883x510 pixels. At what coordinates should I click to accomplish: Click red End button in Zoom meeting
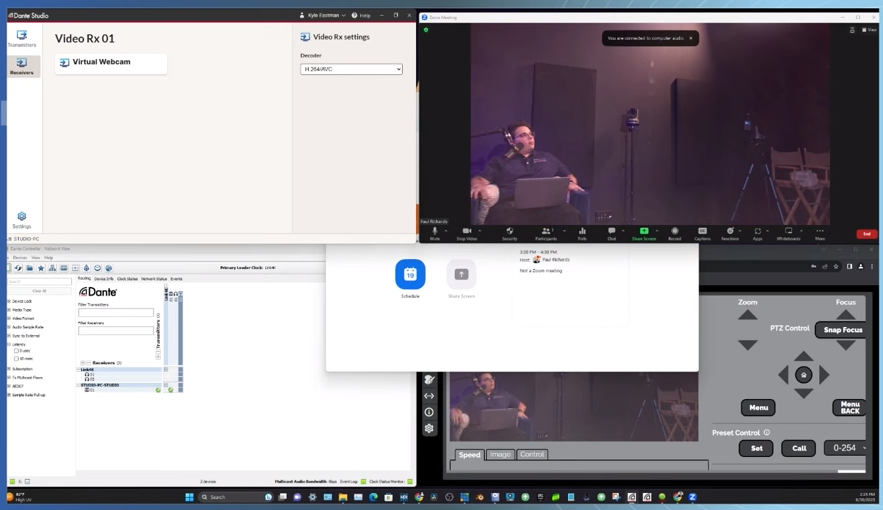[x=867, y=234]
